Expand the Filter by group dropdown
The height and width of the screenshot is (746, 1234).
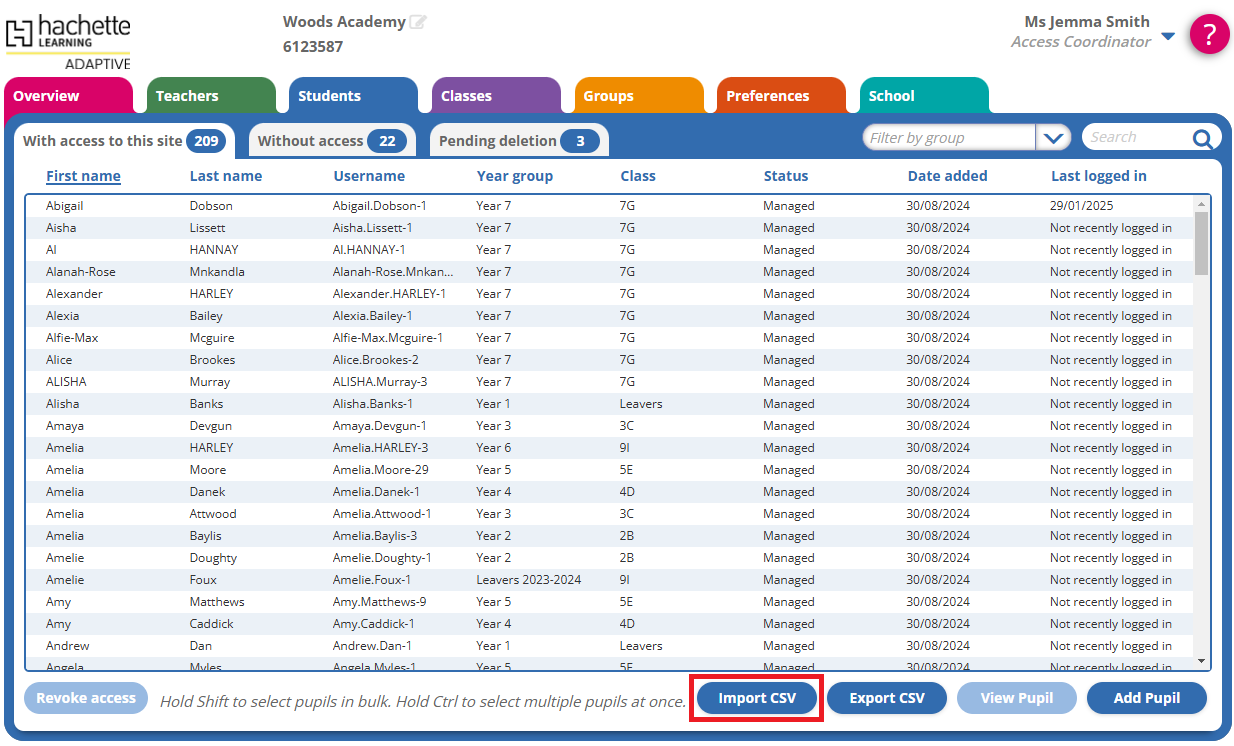tap(1053, 137)
